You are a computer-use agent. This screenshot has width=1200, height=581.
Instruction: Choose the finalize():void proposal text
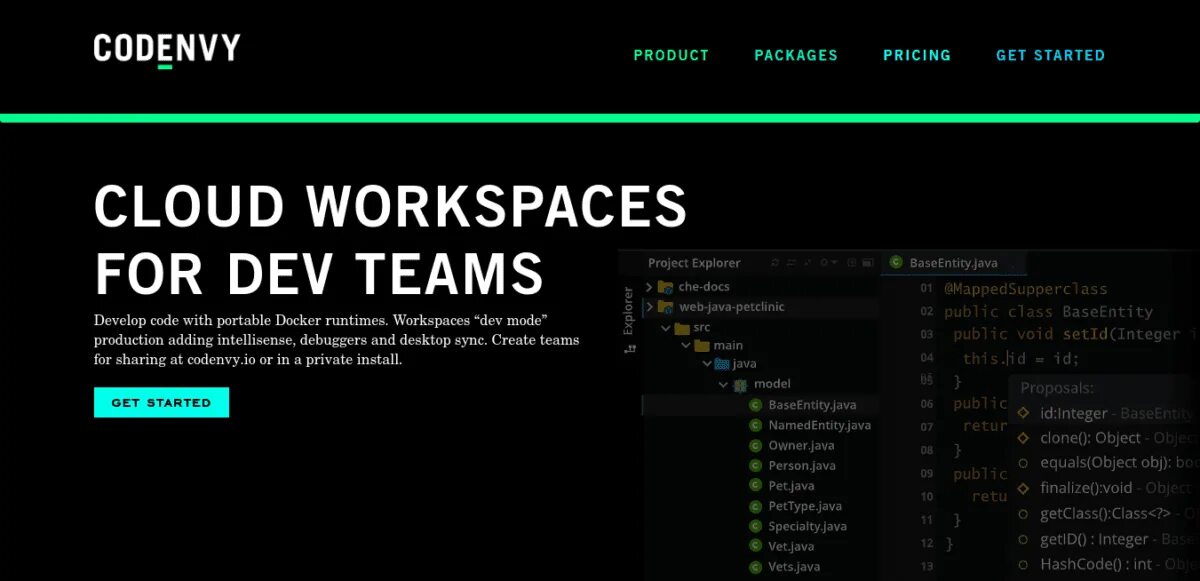pos(1086,488)
